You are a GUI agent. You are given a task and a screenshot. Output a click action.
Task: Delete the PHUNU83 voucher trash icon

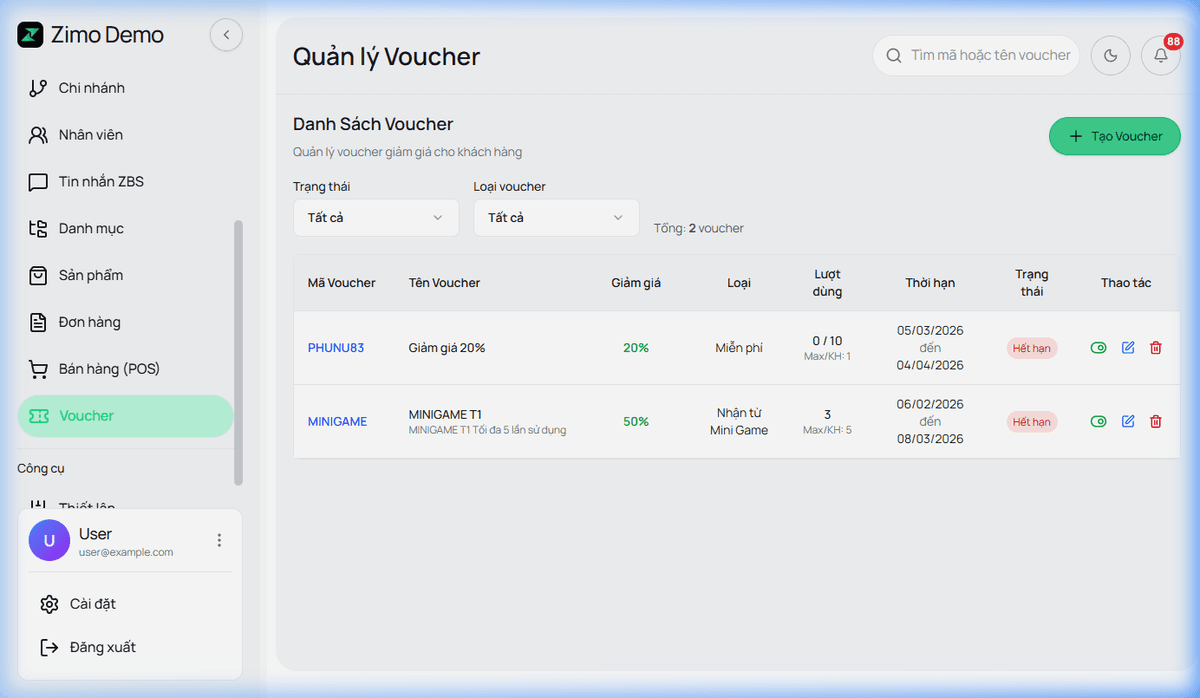point(1156,348)
